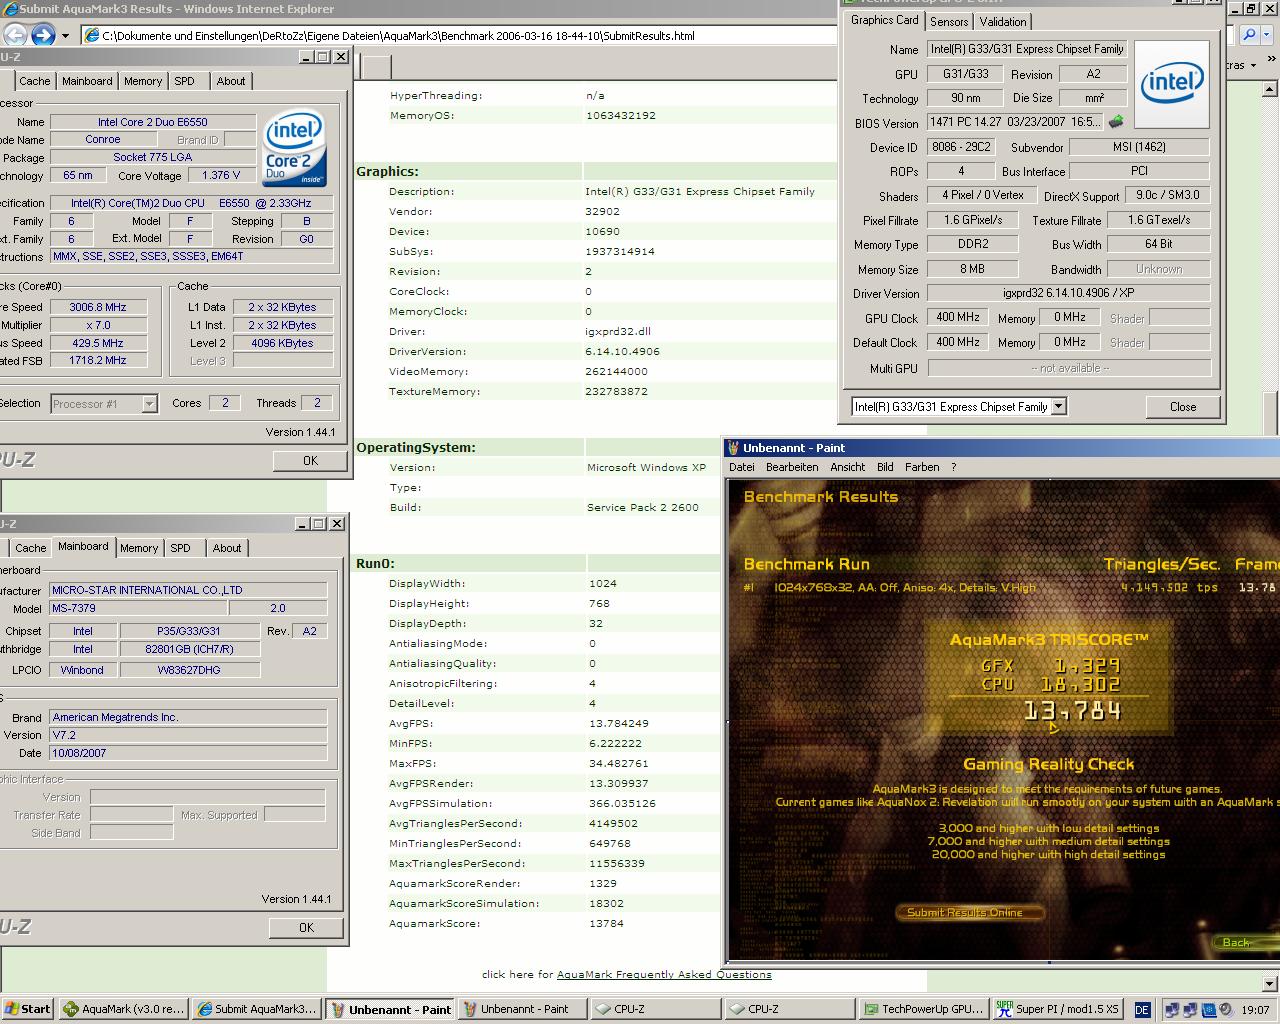Open the Cache tab in upper CPU-Z window

click(x=34, y=81)
